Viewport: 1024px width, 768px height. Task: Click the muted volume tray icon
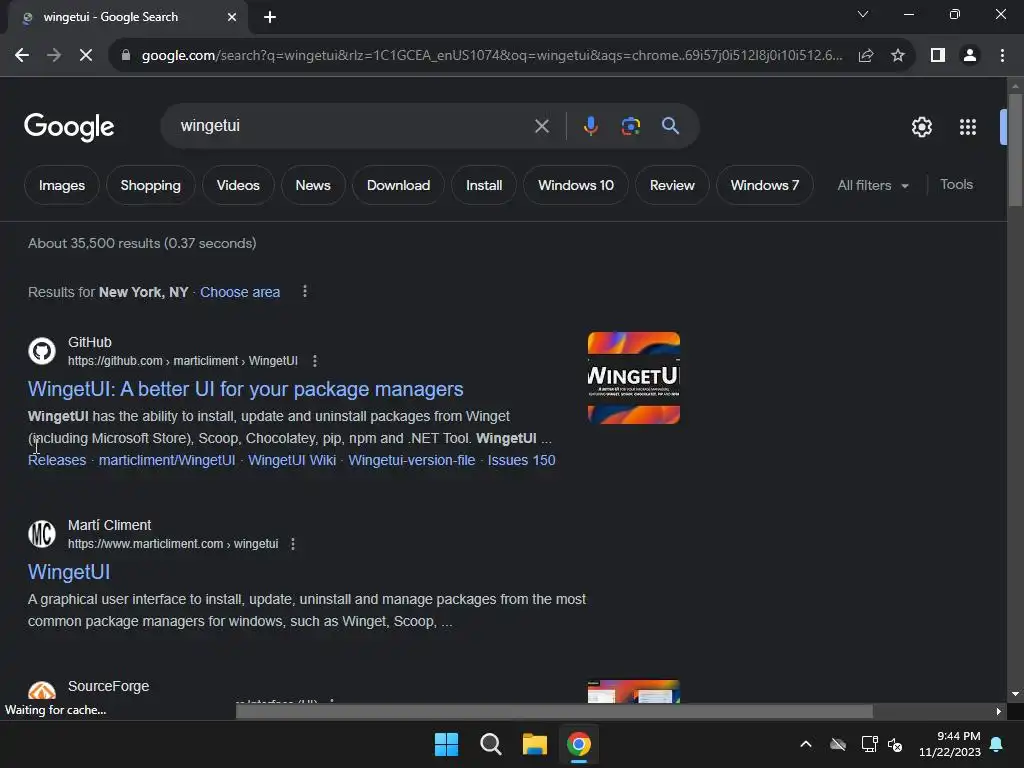(x=895, y=744)
